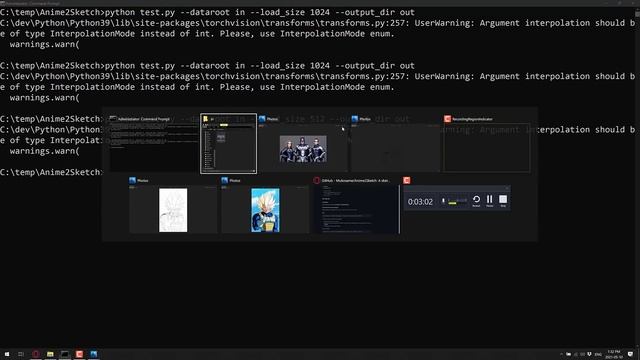This screenshot has width=640, height=360.
Task: Click the Photos icon above the heroes thumbnail
Action: pyautogui.click(x=262, y=119)
